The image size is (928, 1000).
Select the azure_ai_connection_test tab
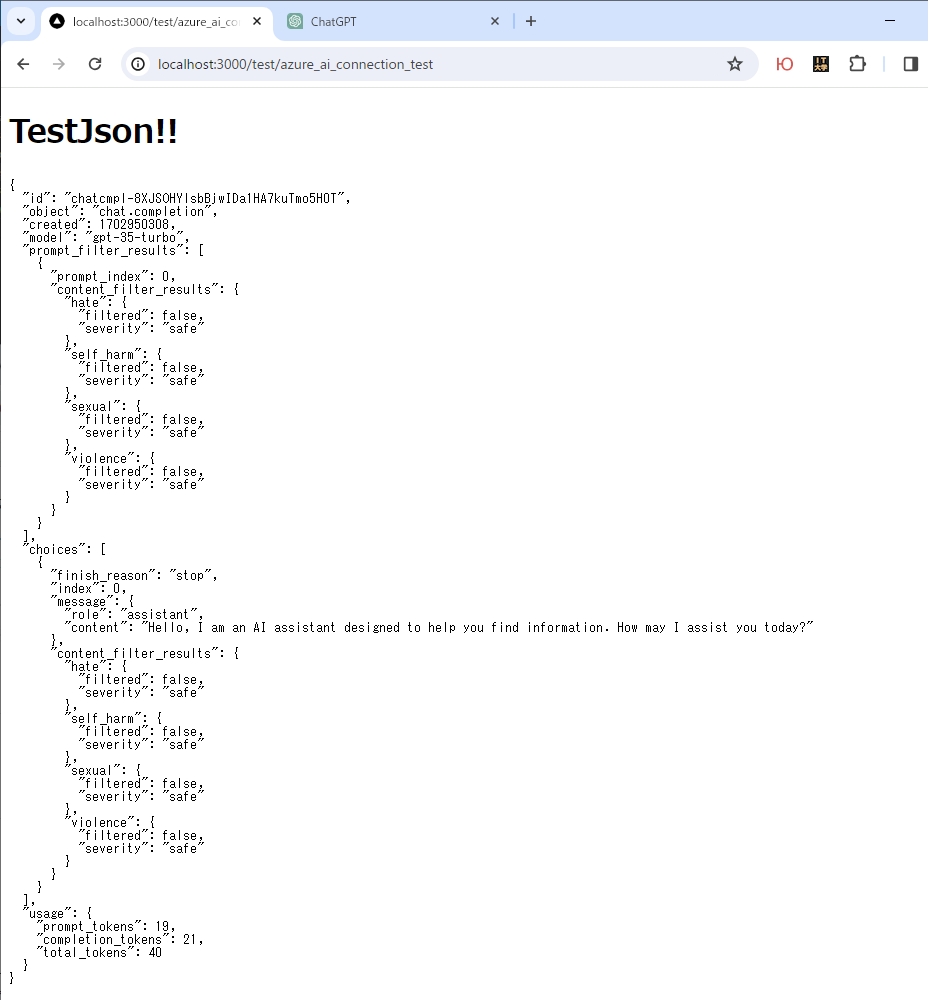150,20
